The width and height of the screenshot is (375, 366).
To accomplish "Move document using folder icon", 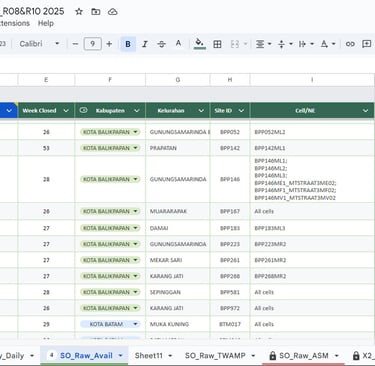I will 96,12.
